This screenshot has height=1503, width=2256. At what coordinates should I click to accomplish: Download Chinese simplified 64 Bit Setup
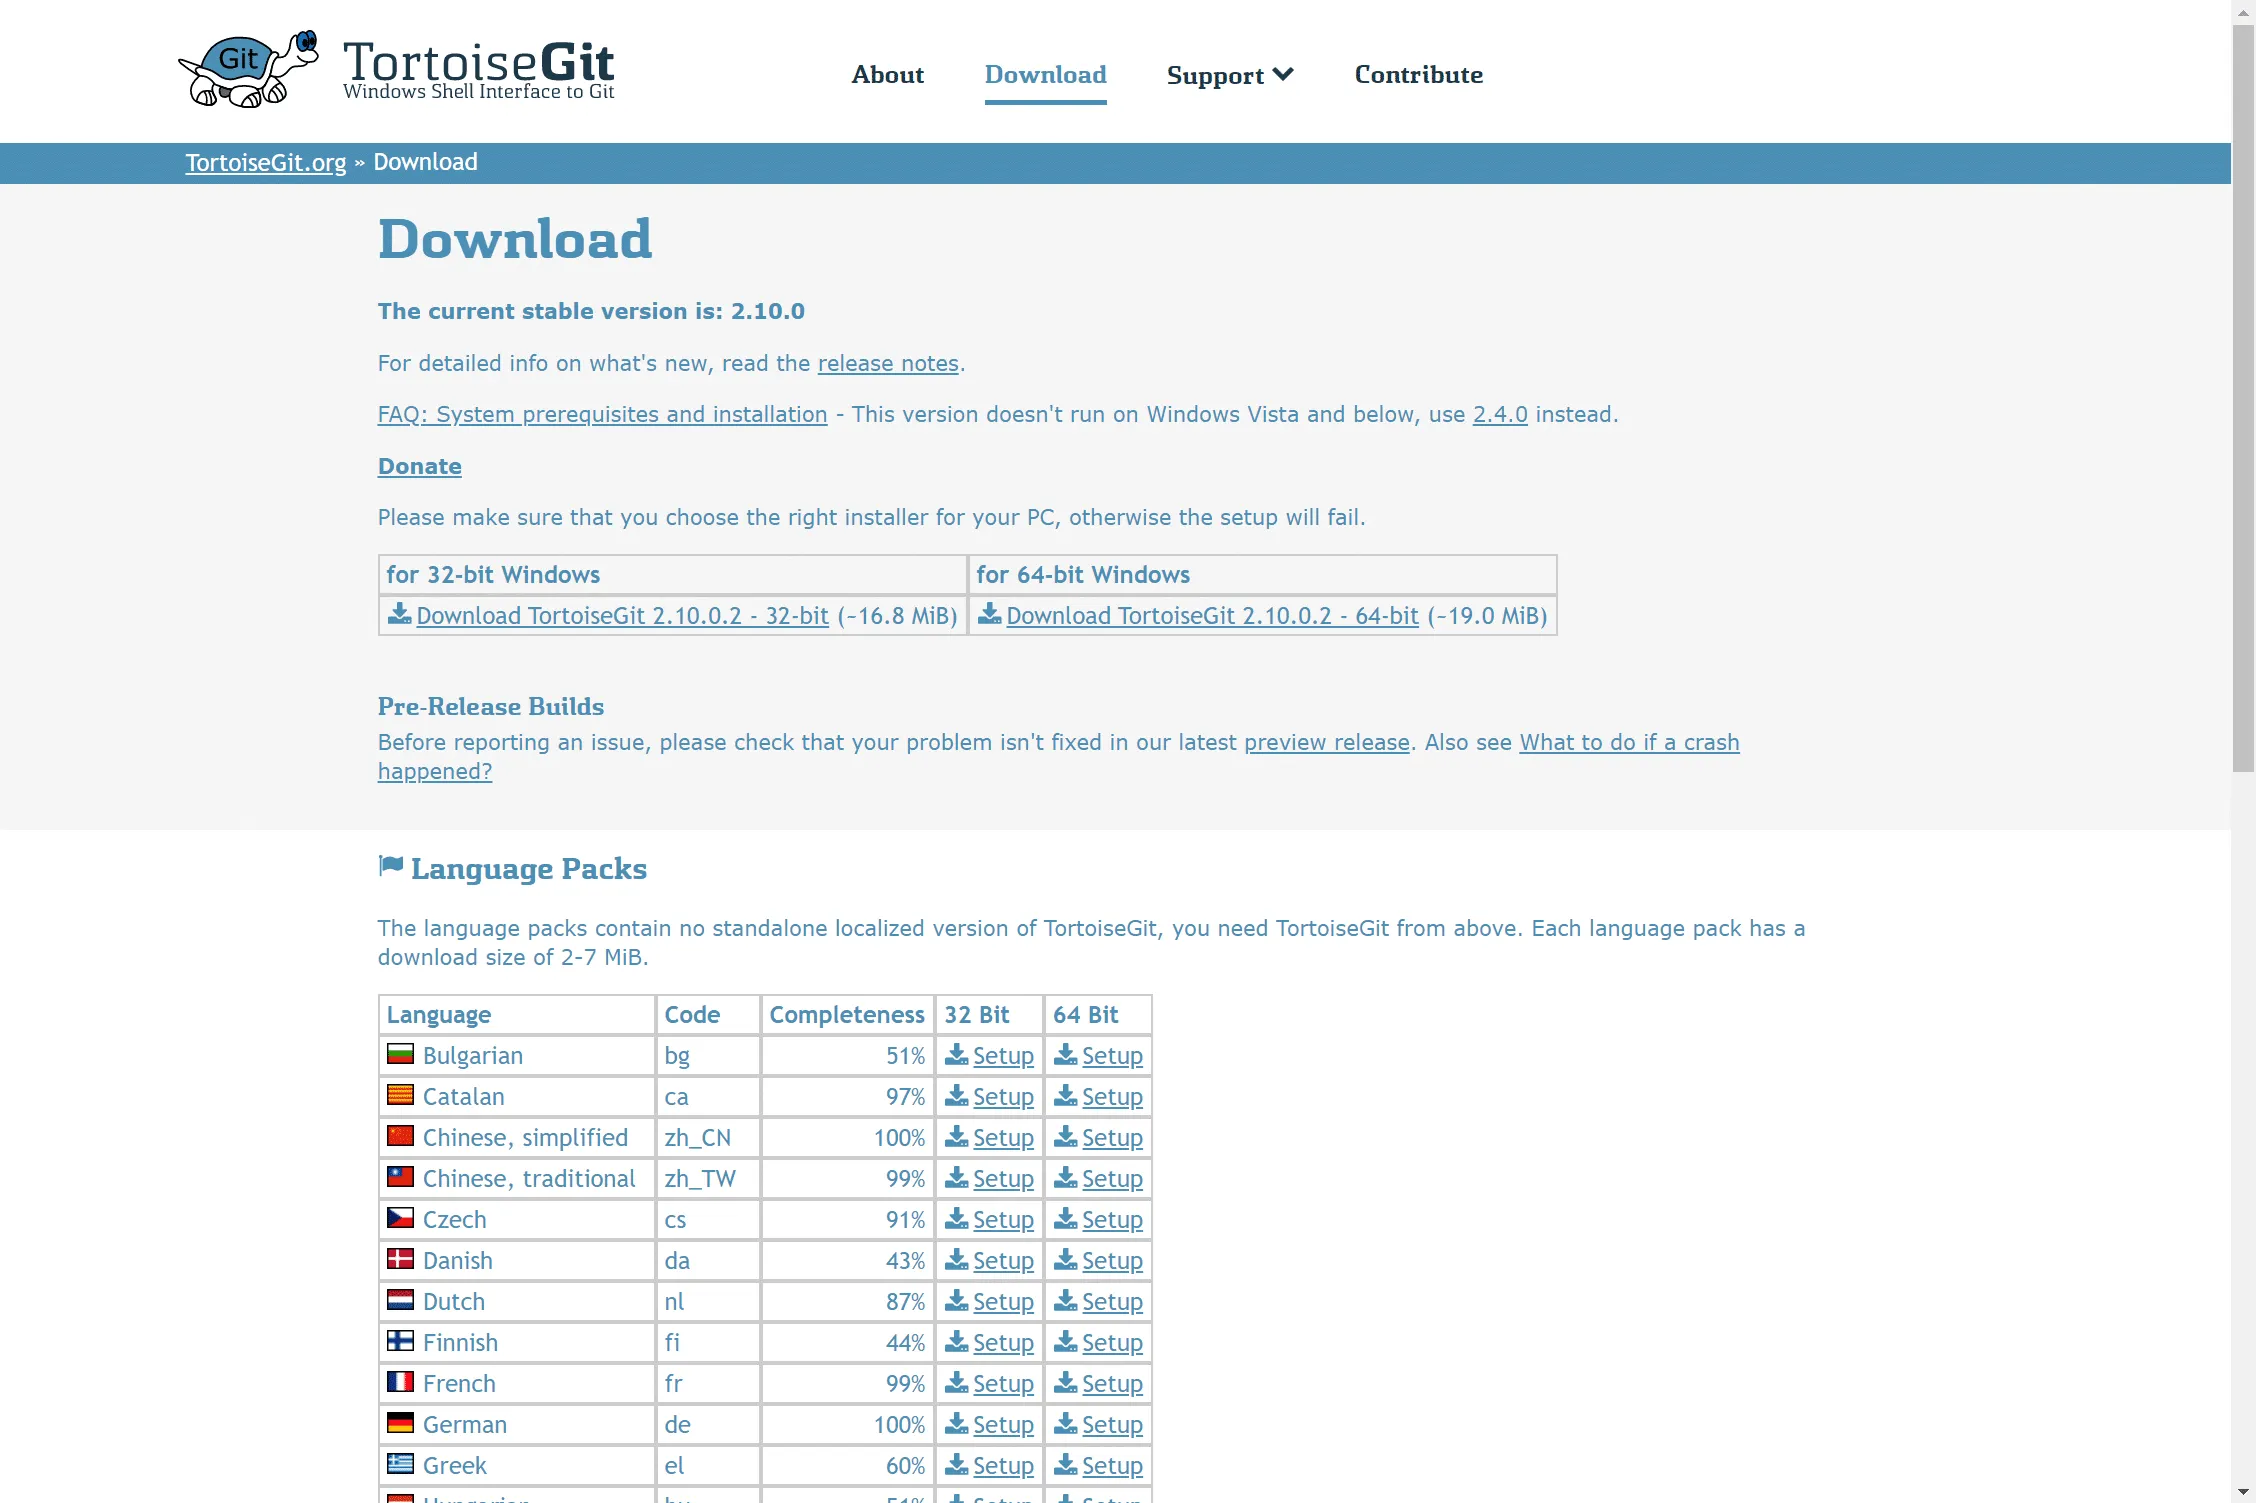pyautogui.click(x=1113, y=1138)
